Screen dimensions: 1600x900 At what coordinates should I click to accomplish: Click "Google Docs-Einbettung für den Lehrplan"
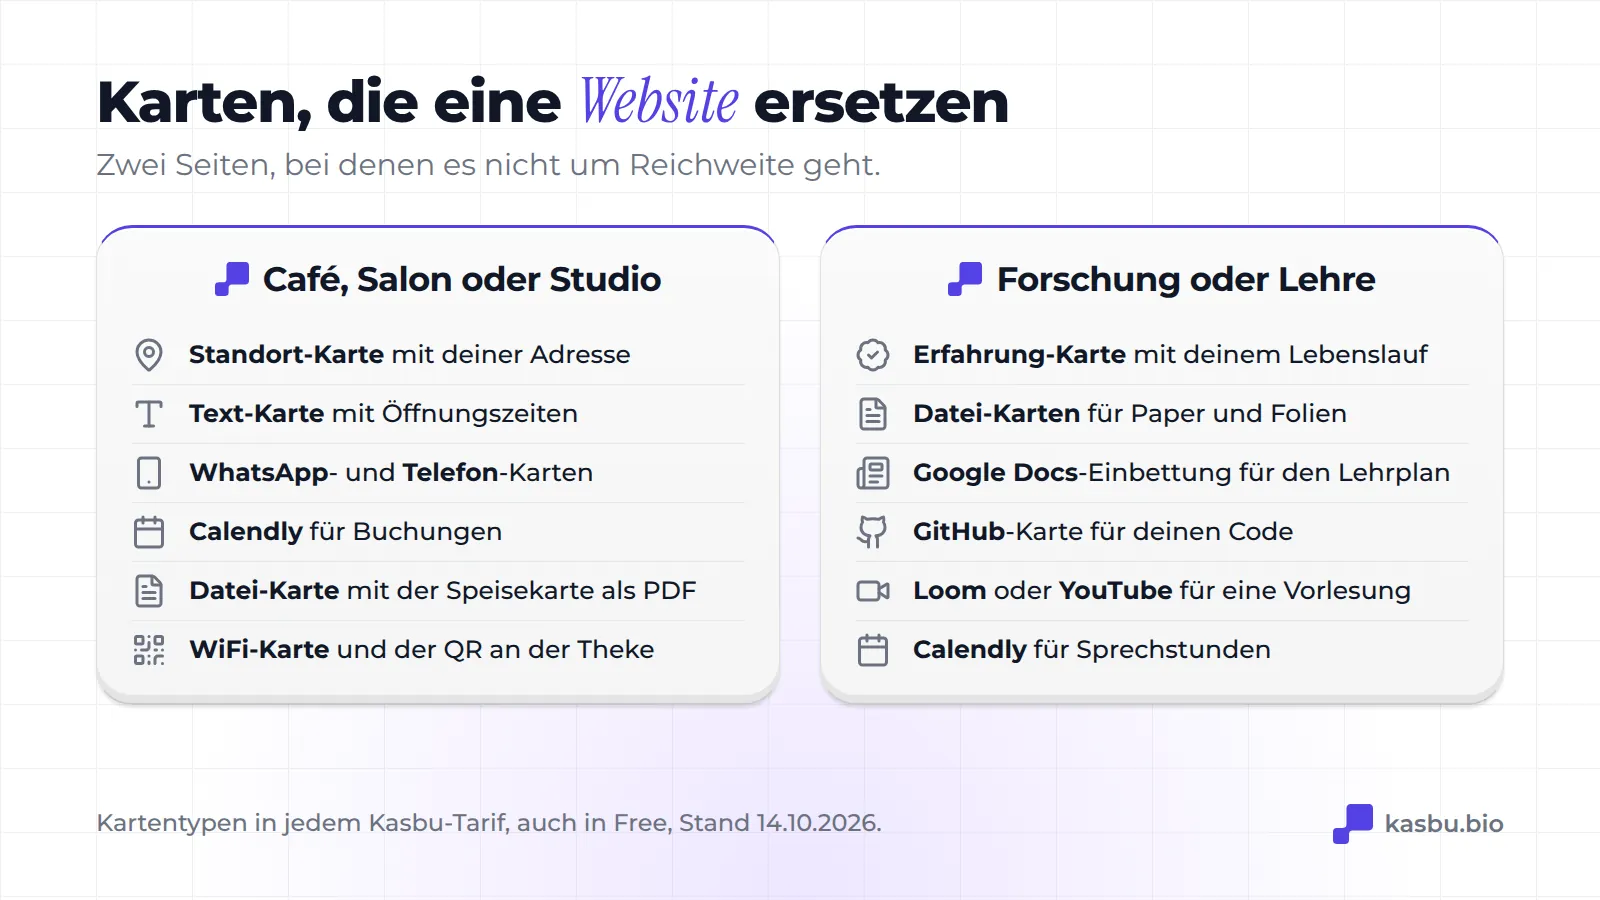coord(1182,473)
